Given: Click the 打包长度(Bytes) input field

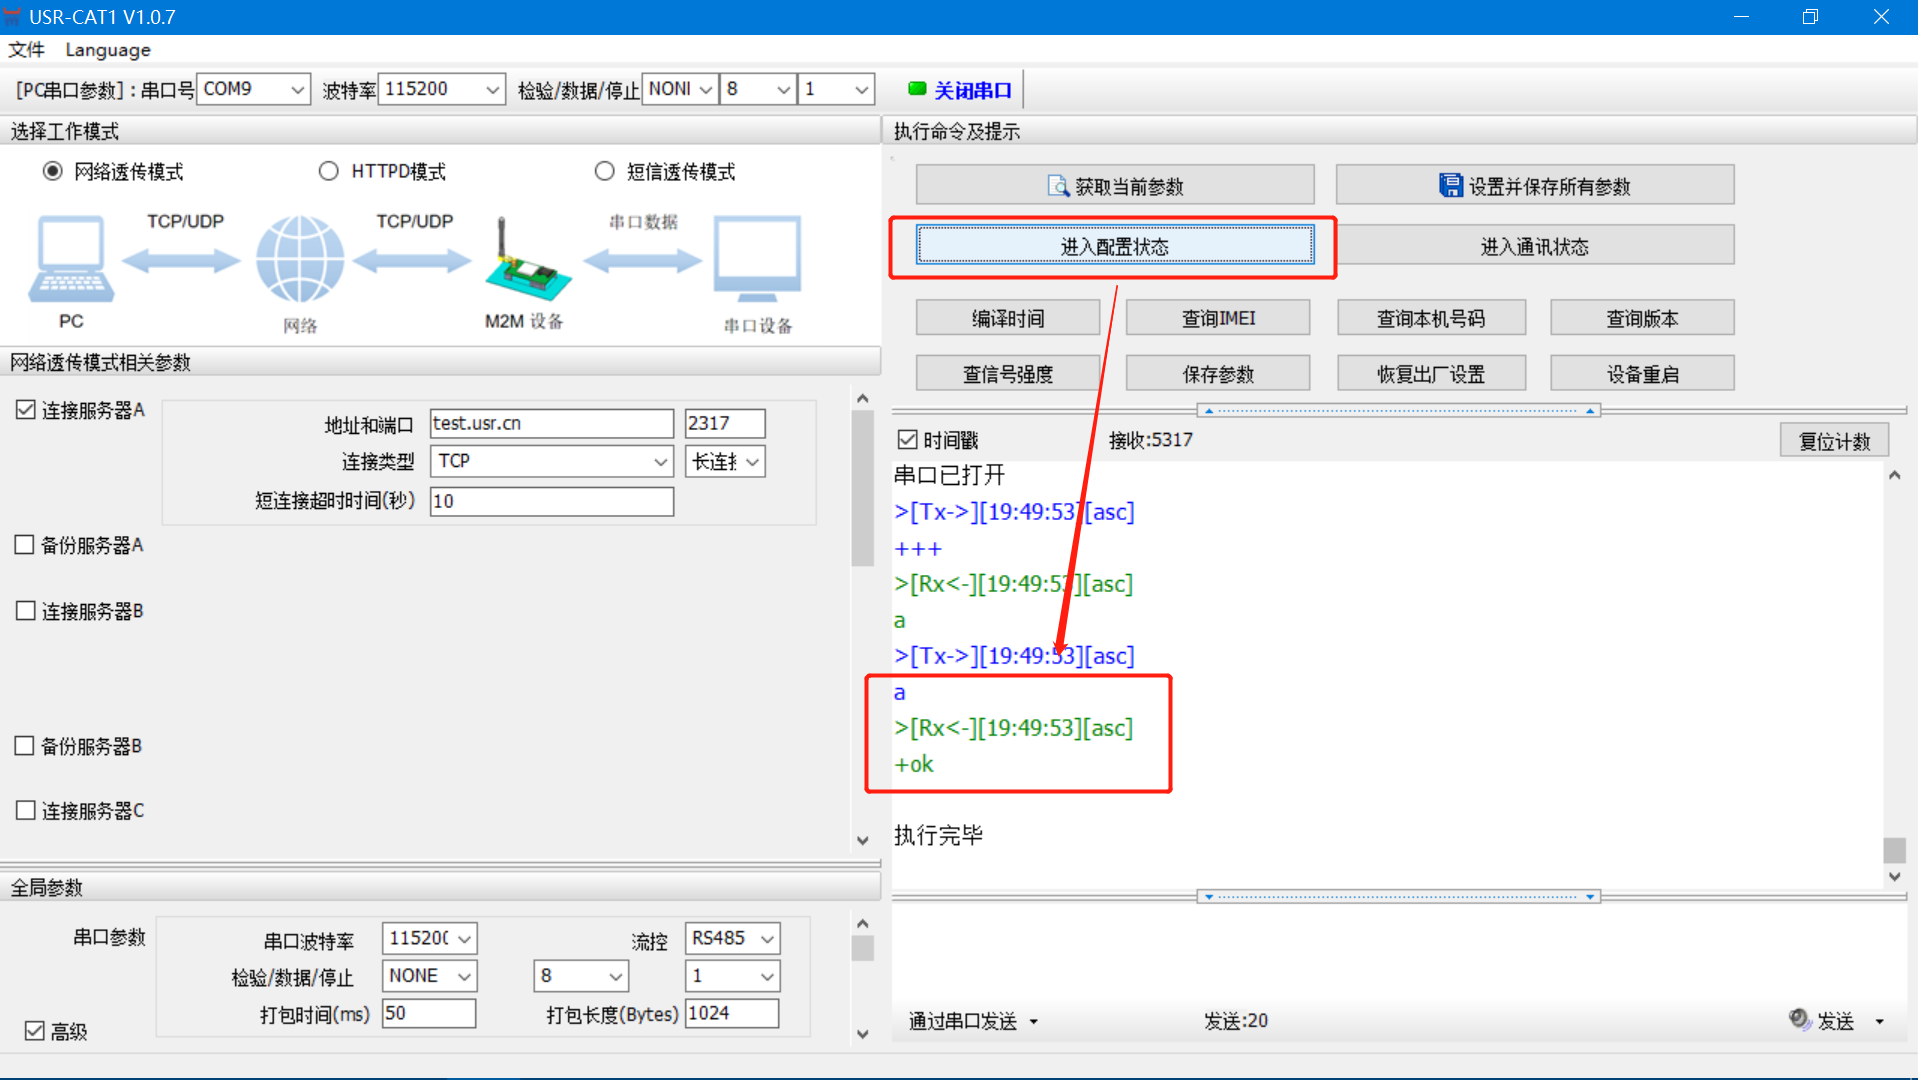Looking at the screenshot, I should coord(732,1013).
